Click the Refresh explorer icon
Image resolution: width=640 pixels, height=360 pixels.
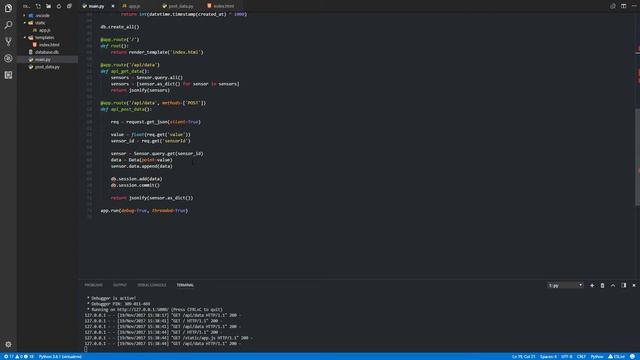pos(59,6)
